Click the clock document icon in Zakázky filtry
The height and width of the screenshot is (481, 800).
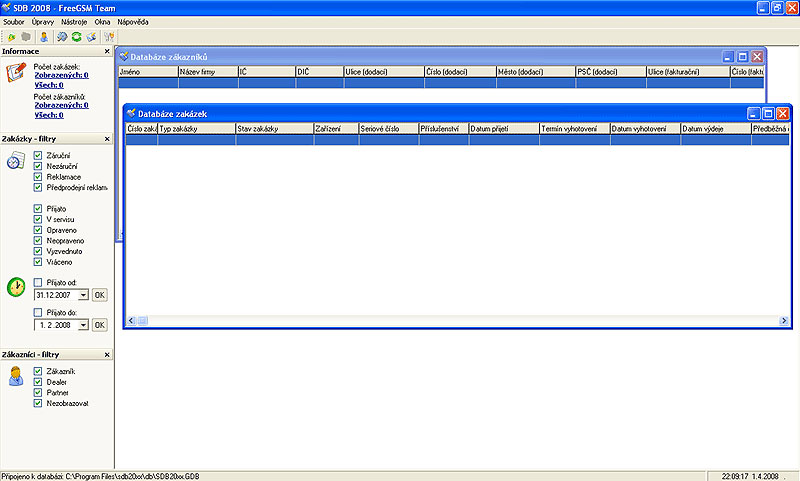point(16,161)
